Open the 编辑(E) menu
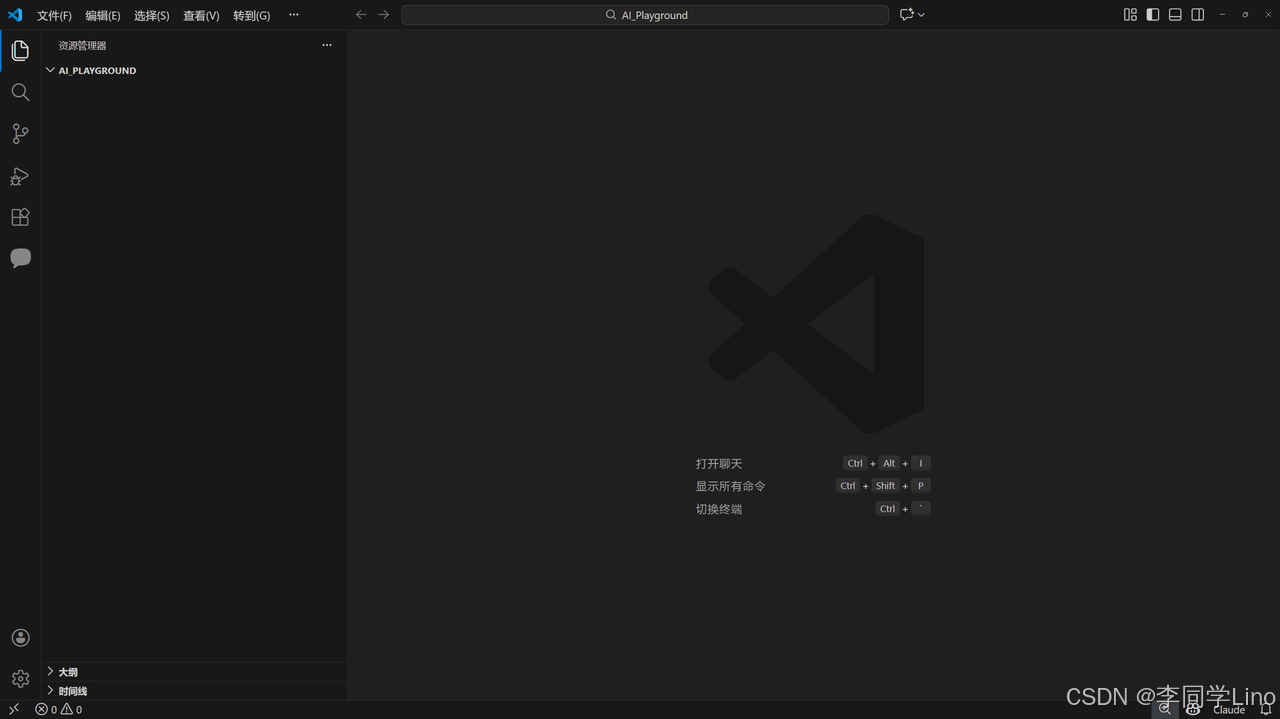Viewport: 1280px width, 719px height. point(103,16)
